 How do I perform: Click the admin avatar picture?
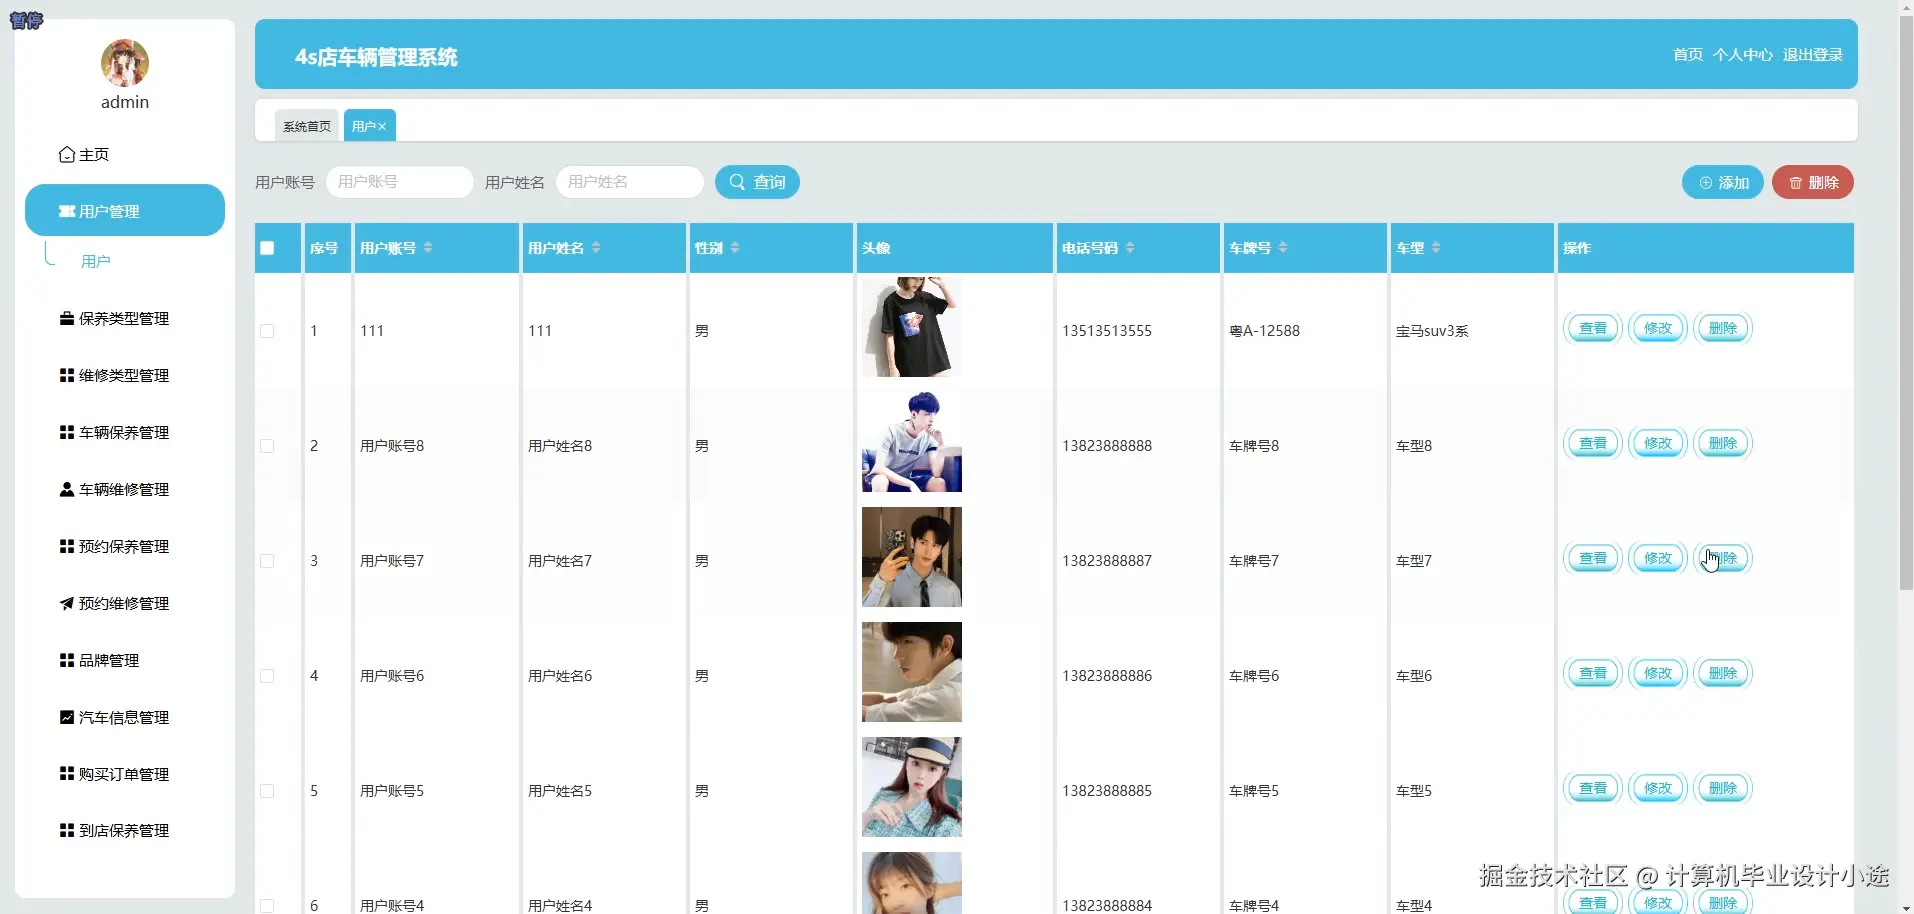click(125, 63)
